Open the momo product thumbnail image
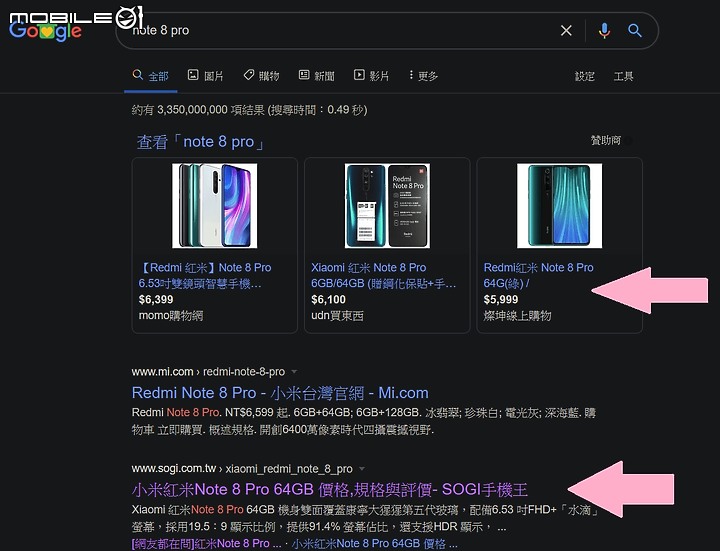The height and width of the screenshot is (551, 720). pos(214,206)
